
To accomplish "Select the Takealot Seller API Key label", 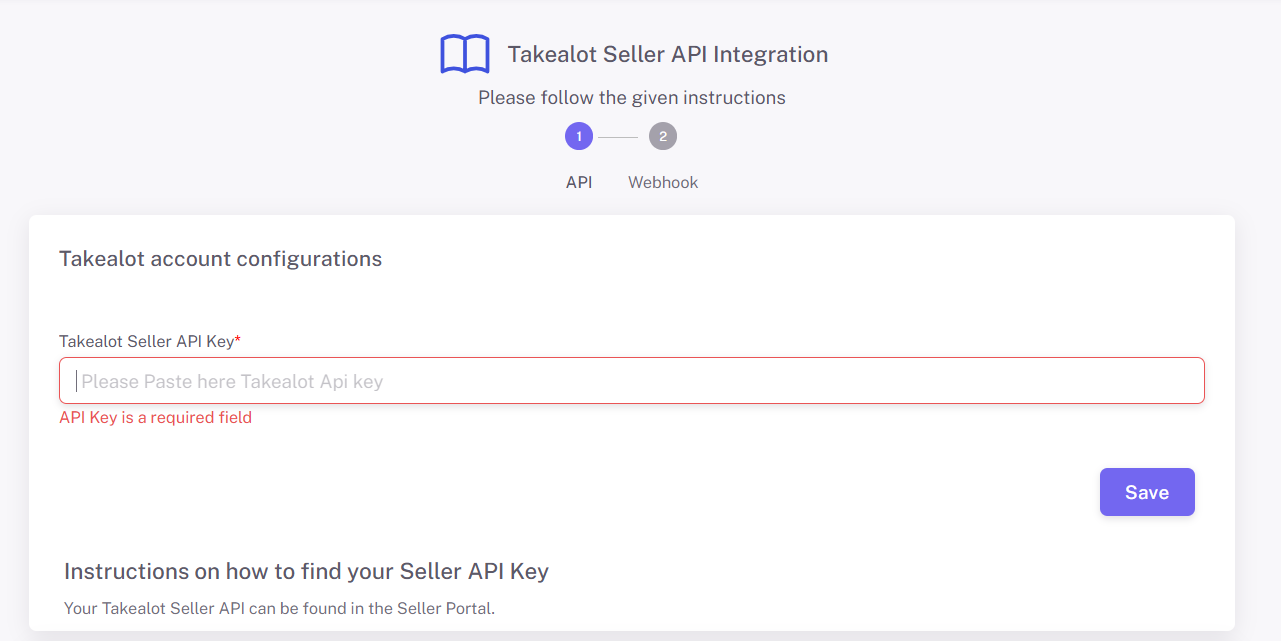I will point(149,341).
